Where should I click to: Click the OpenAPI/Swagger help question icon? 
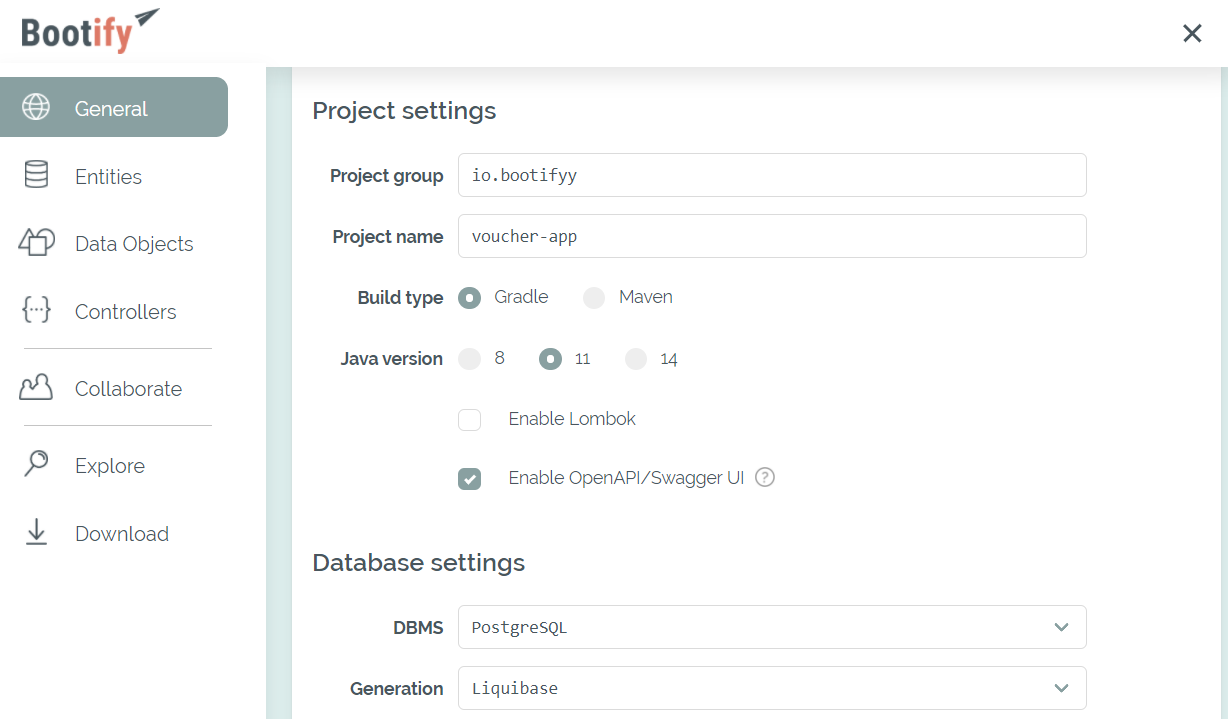click(x=765, y=477)
